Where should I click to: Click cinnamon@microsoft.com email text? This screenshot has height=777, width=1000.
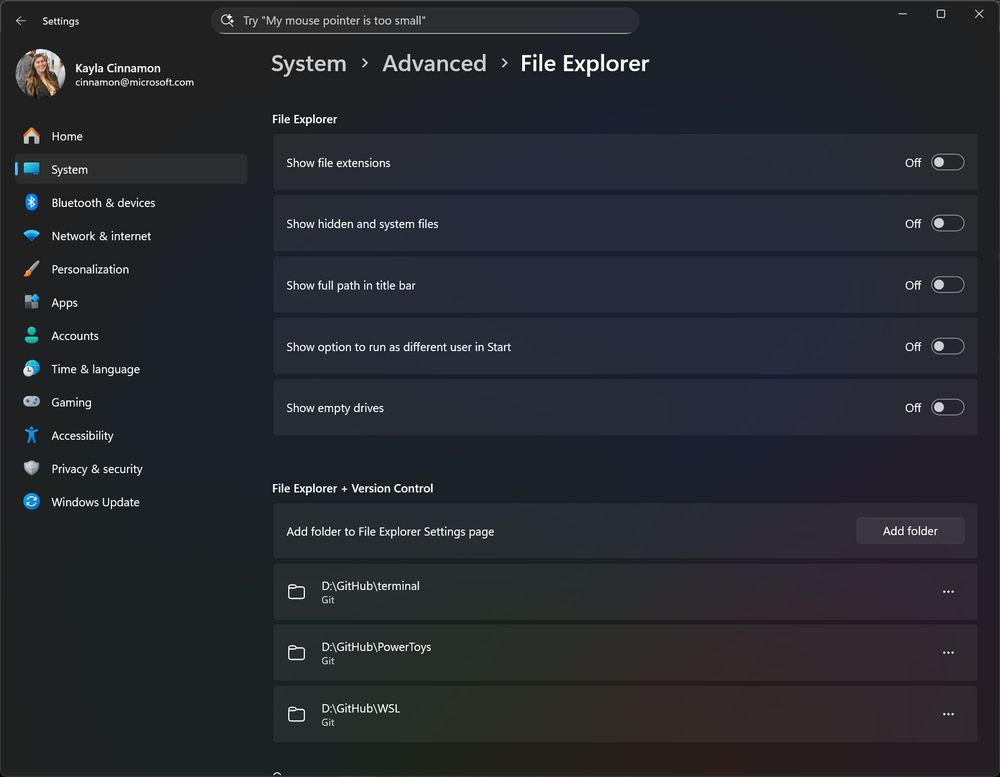pyautogui.click(x=135, y=82)
